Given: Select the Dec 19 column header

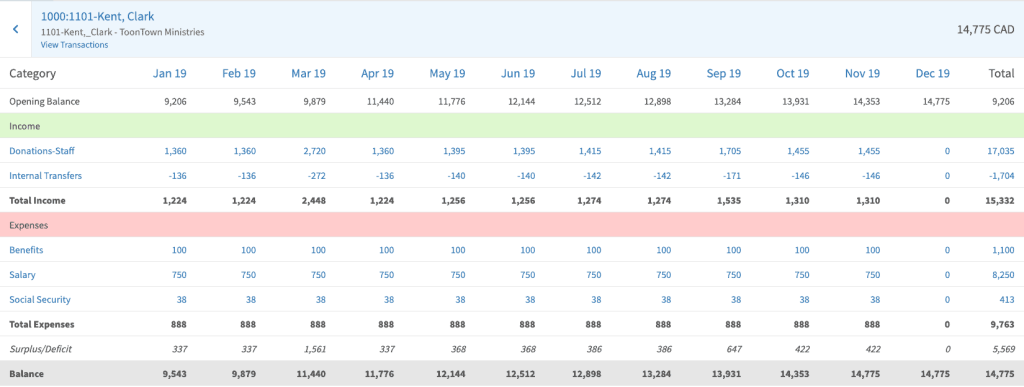Looking at the screenshot, I should click(933, 74).
